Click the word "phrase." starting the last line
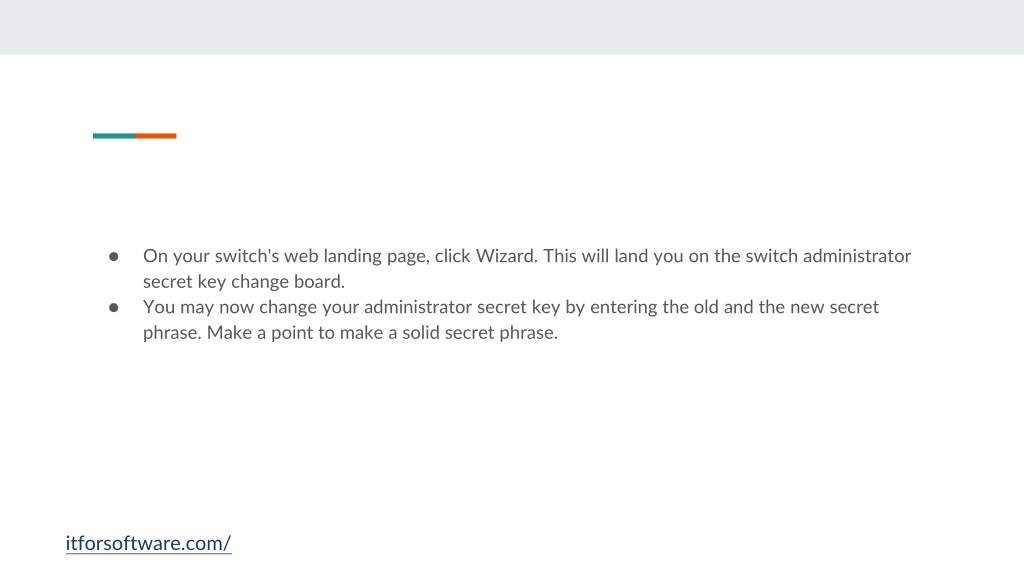The height and width of the screenshot is (576, 1024). pos(172,332)
